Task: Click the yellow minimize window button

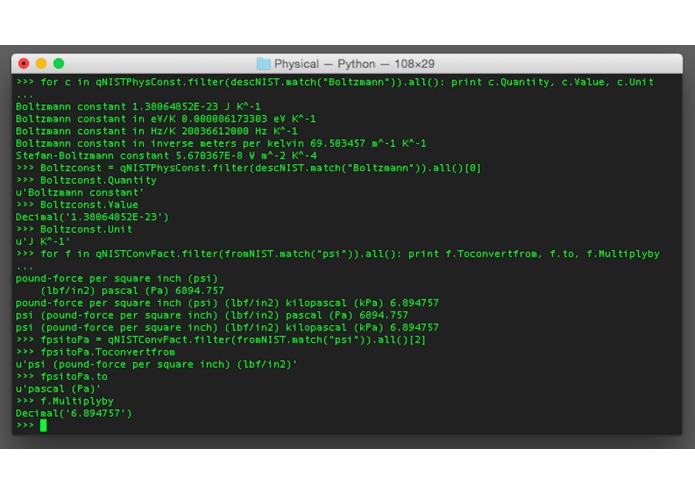Action: tap(41, 64)
